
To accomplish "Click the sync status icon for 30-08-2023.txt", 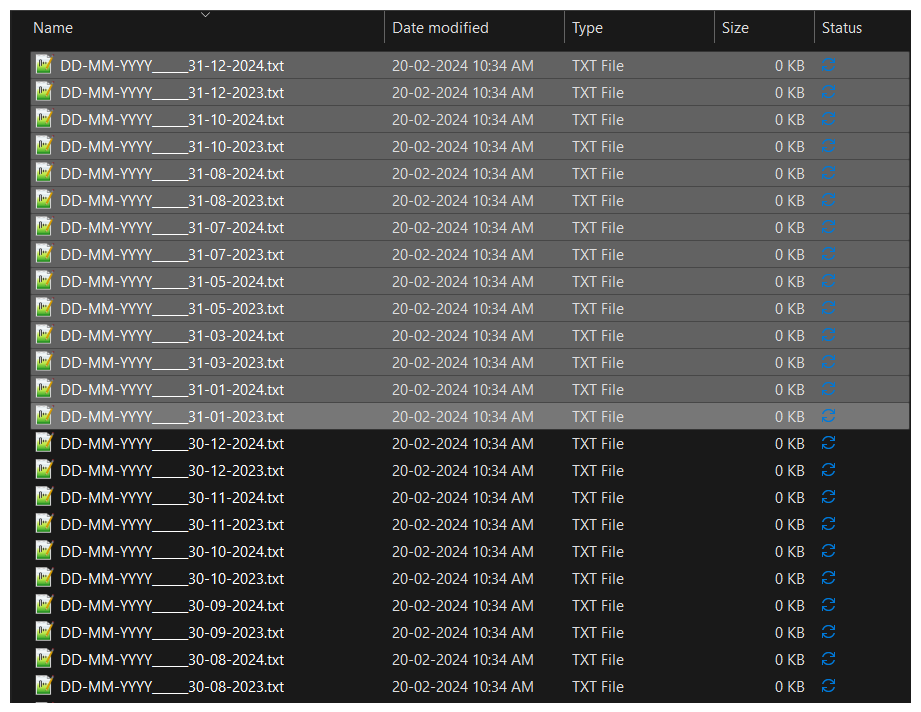I will [x=828, y=686].
